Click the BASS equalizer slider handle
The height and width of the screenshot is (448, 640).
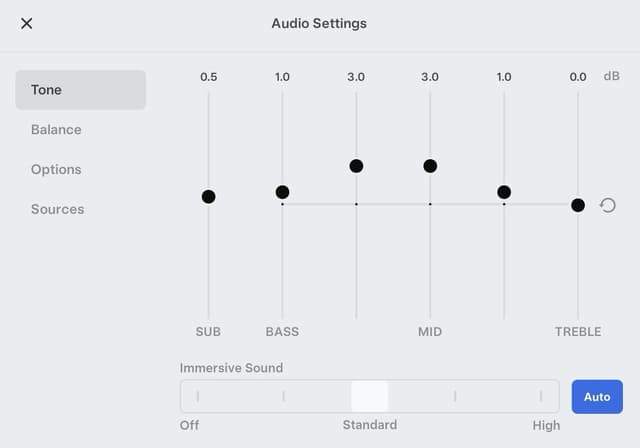tap(282, 192)
